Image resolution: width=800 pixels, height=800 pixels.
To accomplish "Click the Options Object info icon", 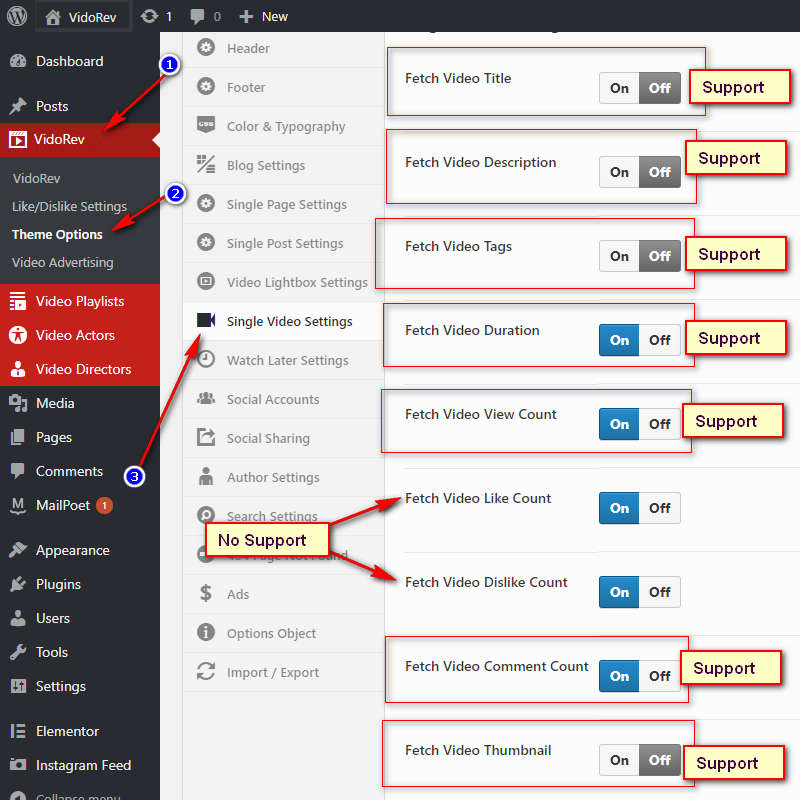I will (x=206, y=633).
